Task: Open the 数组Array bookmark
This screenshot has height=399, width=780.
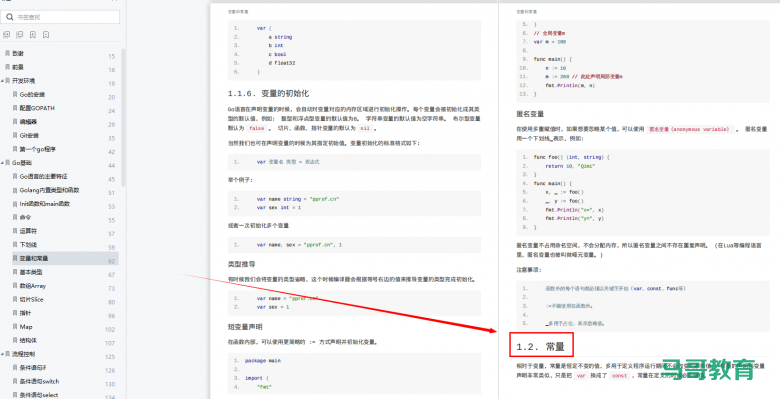Action: point(33,286)
